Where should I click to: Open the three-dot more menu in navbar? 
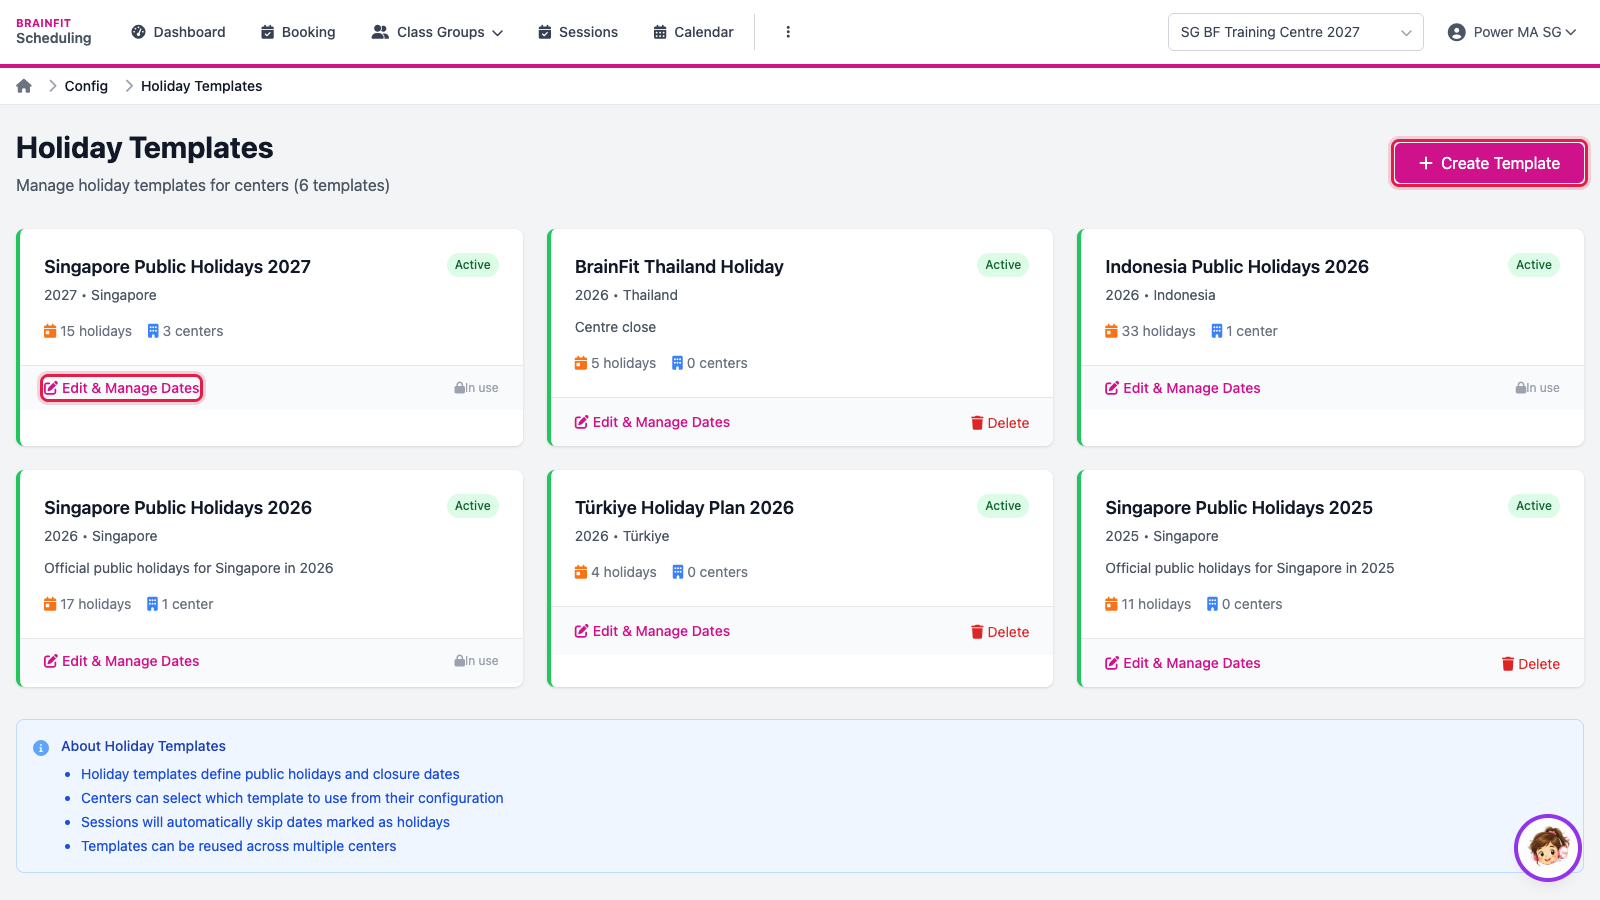point(788,32)
